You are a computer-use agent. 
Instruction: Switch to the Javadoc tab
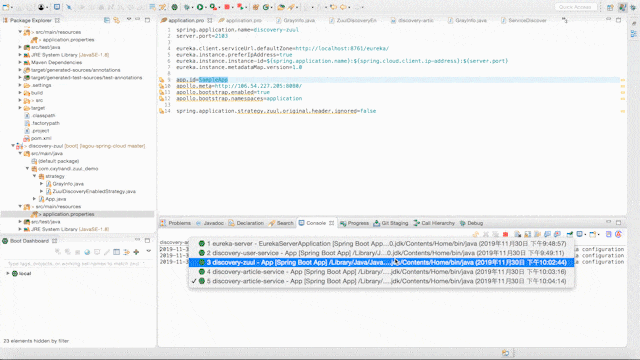210,223
